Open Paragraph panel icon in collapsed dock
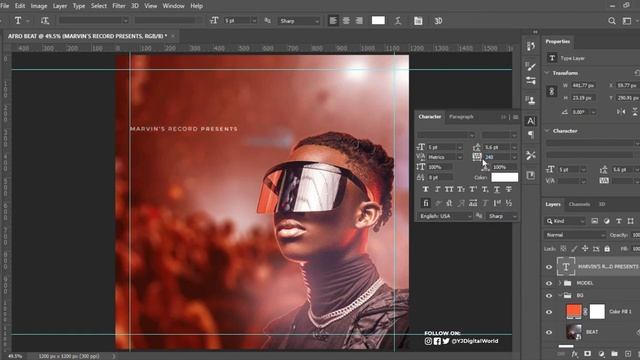This screenshot has height=360, width=640. click(531, 135)
